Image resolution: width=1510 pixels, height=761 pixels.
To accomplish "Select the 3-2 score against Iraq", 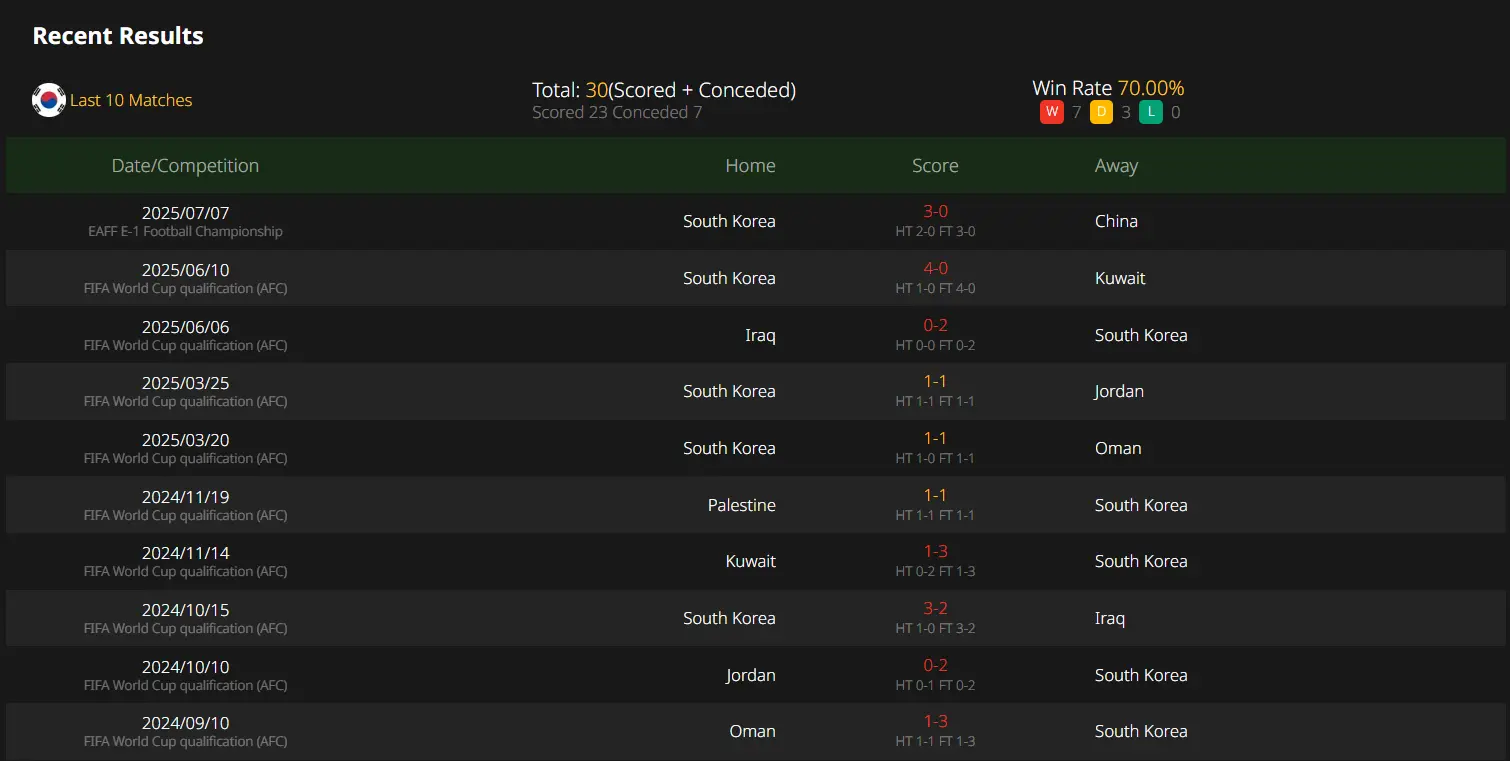I will (x=935, y=609).
